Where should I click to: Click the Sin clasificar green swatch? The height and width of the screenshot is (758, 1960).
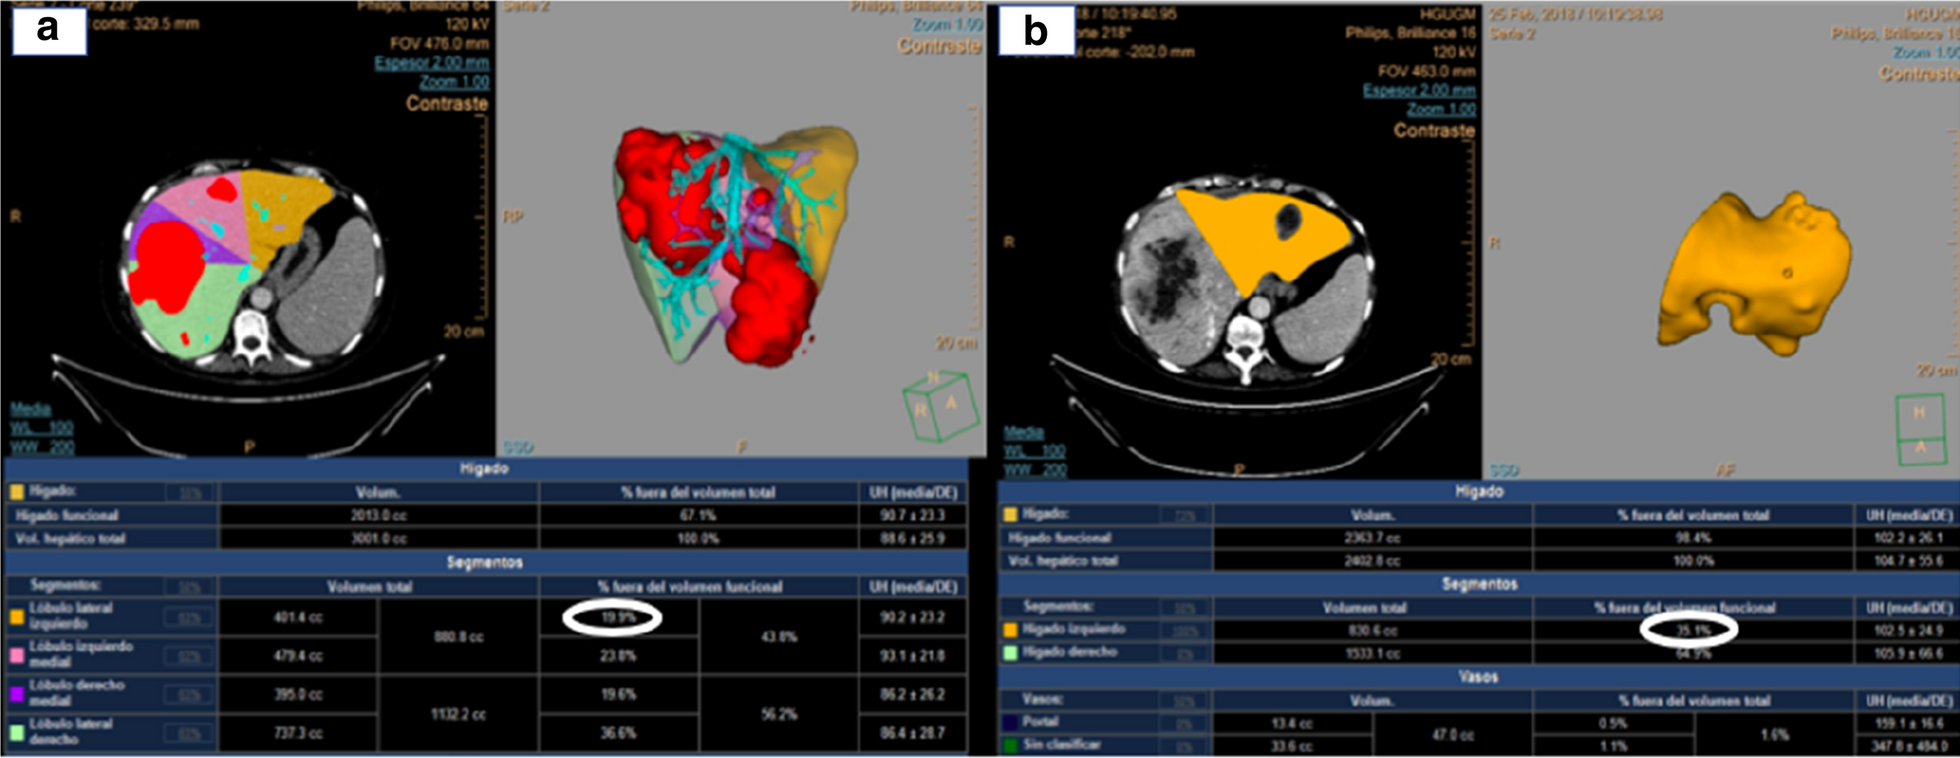(x=1010, y=744)
